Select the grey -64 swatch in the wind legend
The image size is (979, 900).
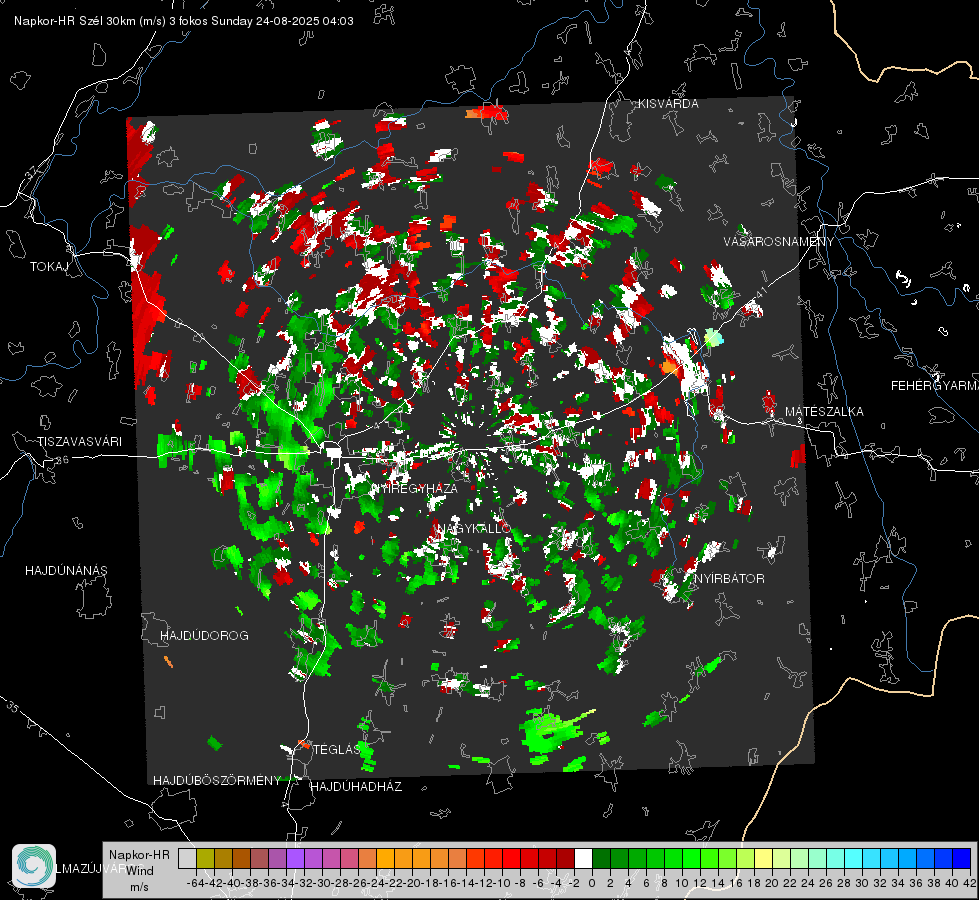187,858
